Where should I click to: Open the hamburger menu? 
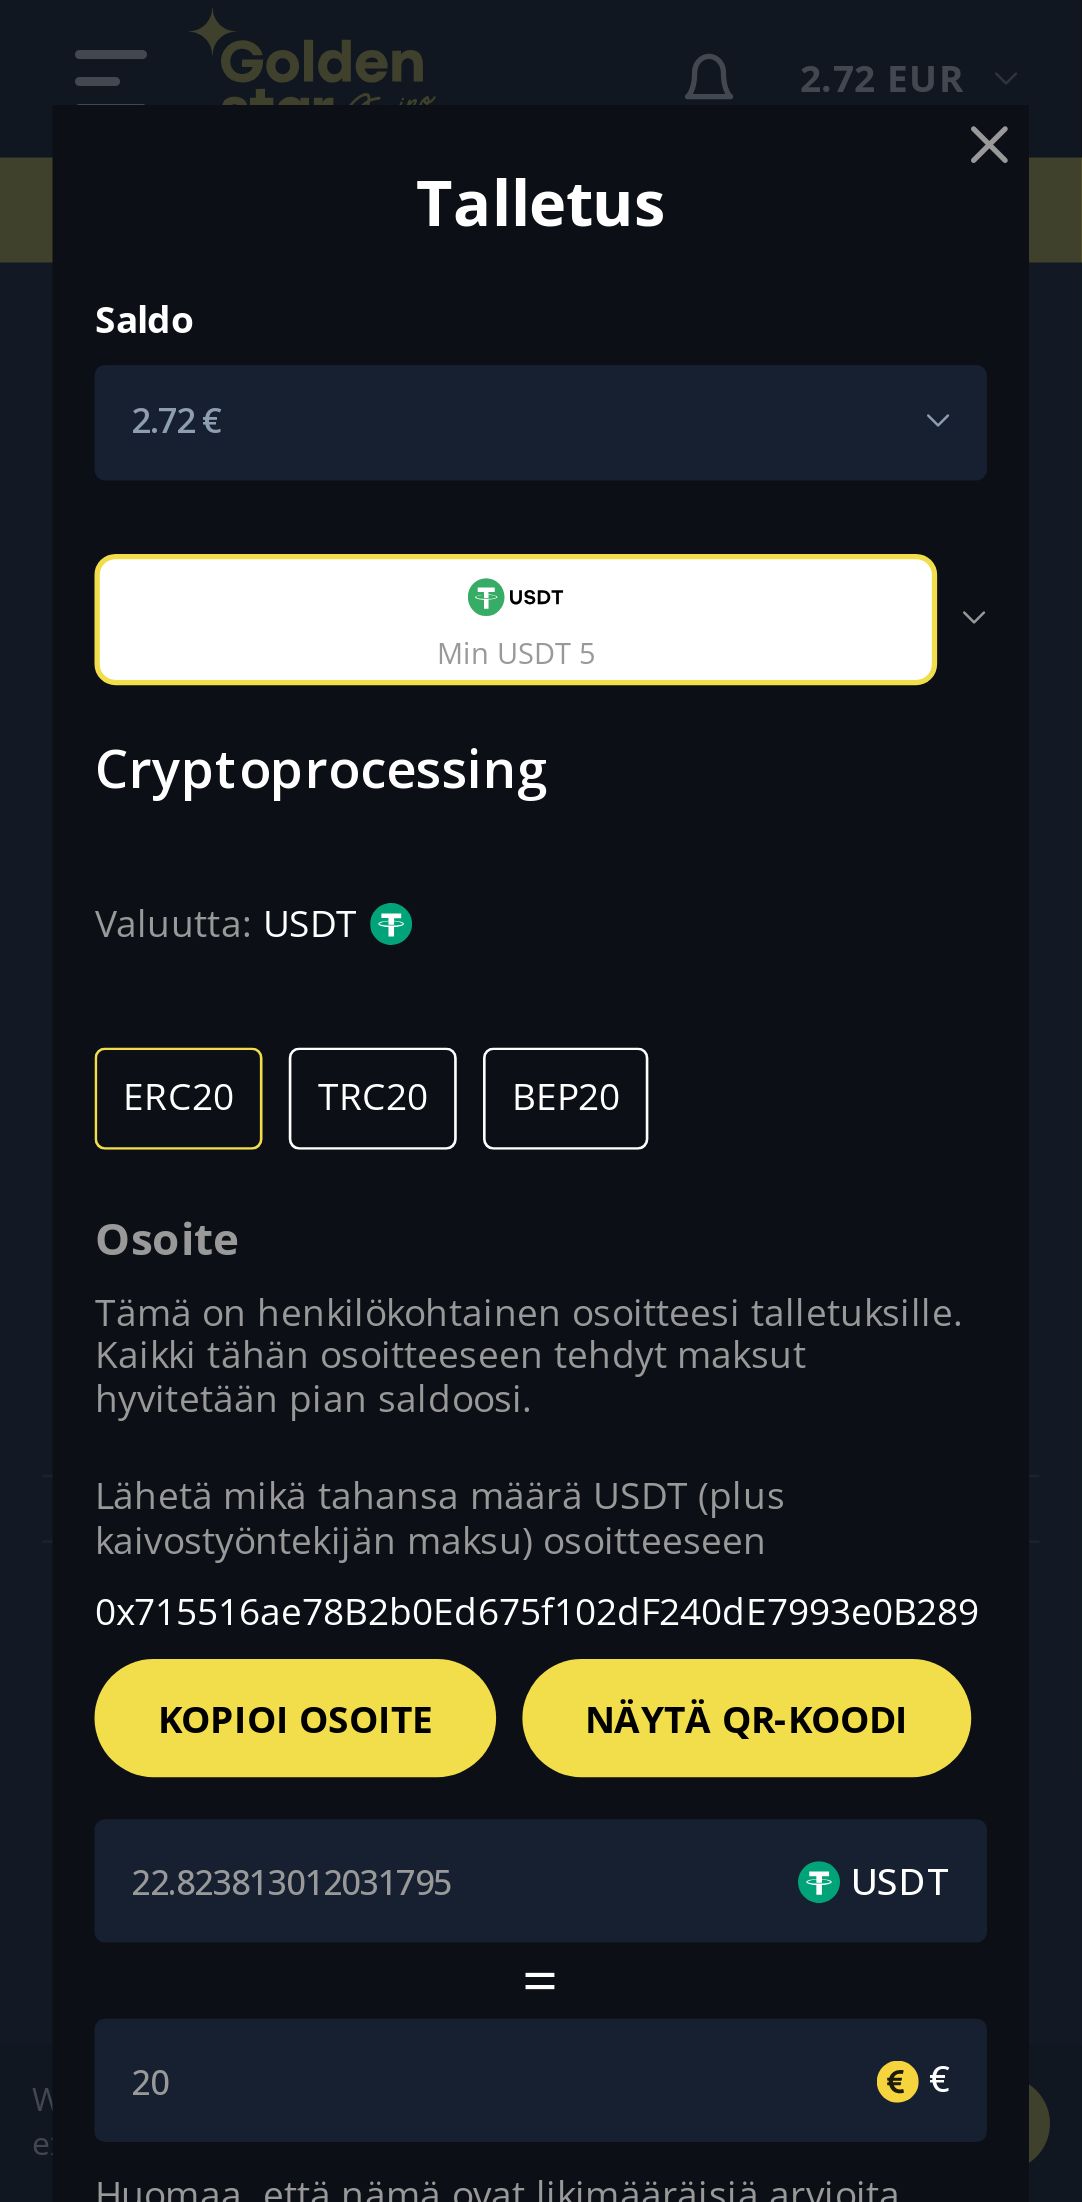110,70
